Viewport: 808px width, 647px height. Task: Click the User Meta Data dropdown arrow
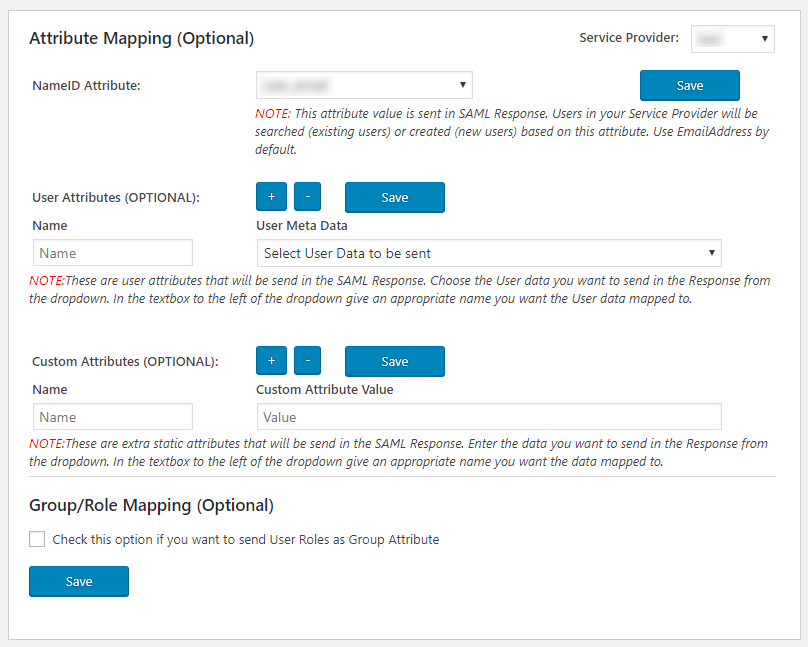[711, 253]
